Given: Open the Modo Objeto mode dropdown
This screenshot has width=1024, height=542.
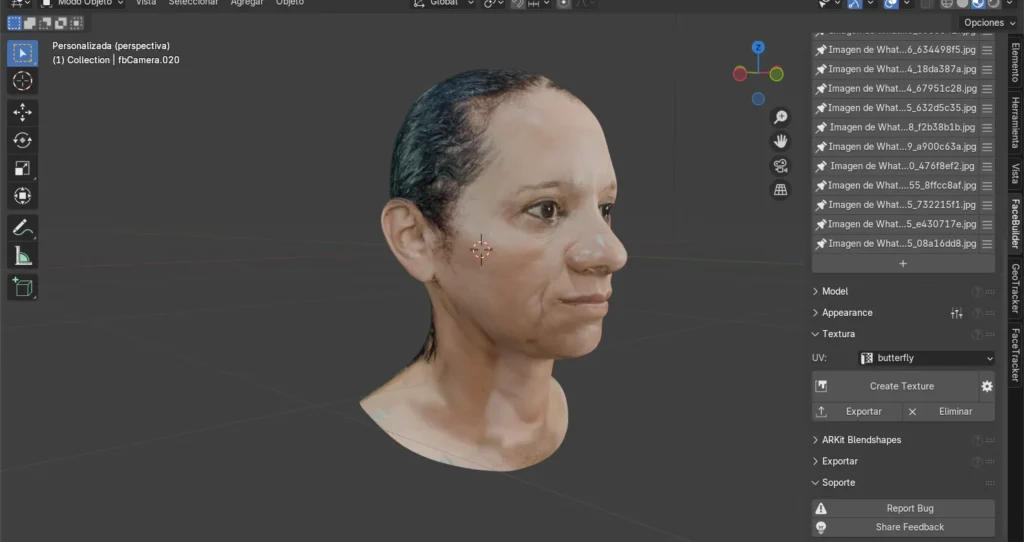Looking at the screenshot, I should (x=83, y=3).
